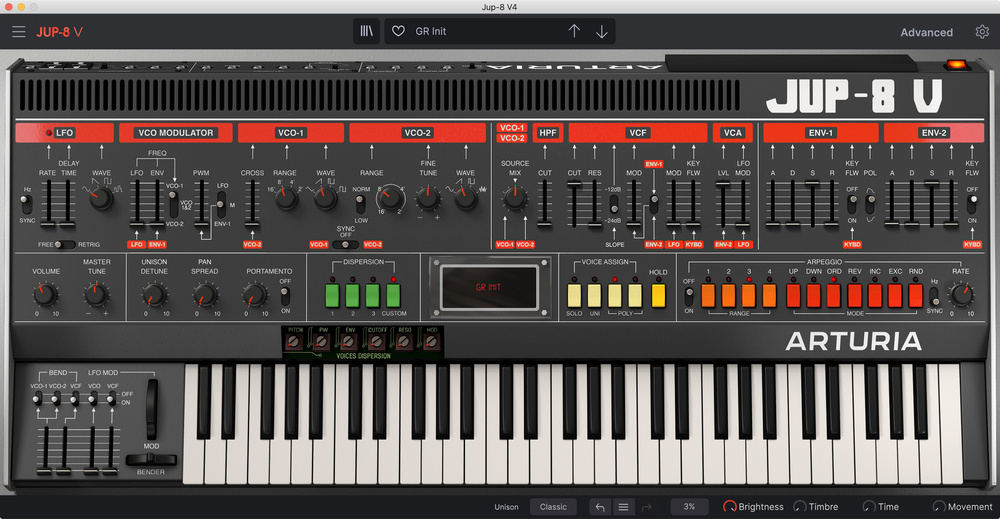Open the preset library browser icon

[x=366, y=31]
